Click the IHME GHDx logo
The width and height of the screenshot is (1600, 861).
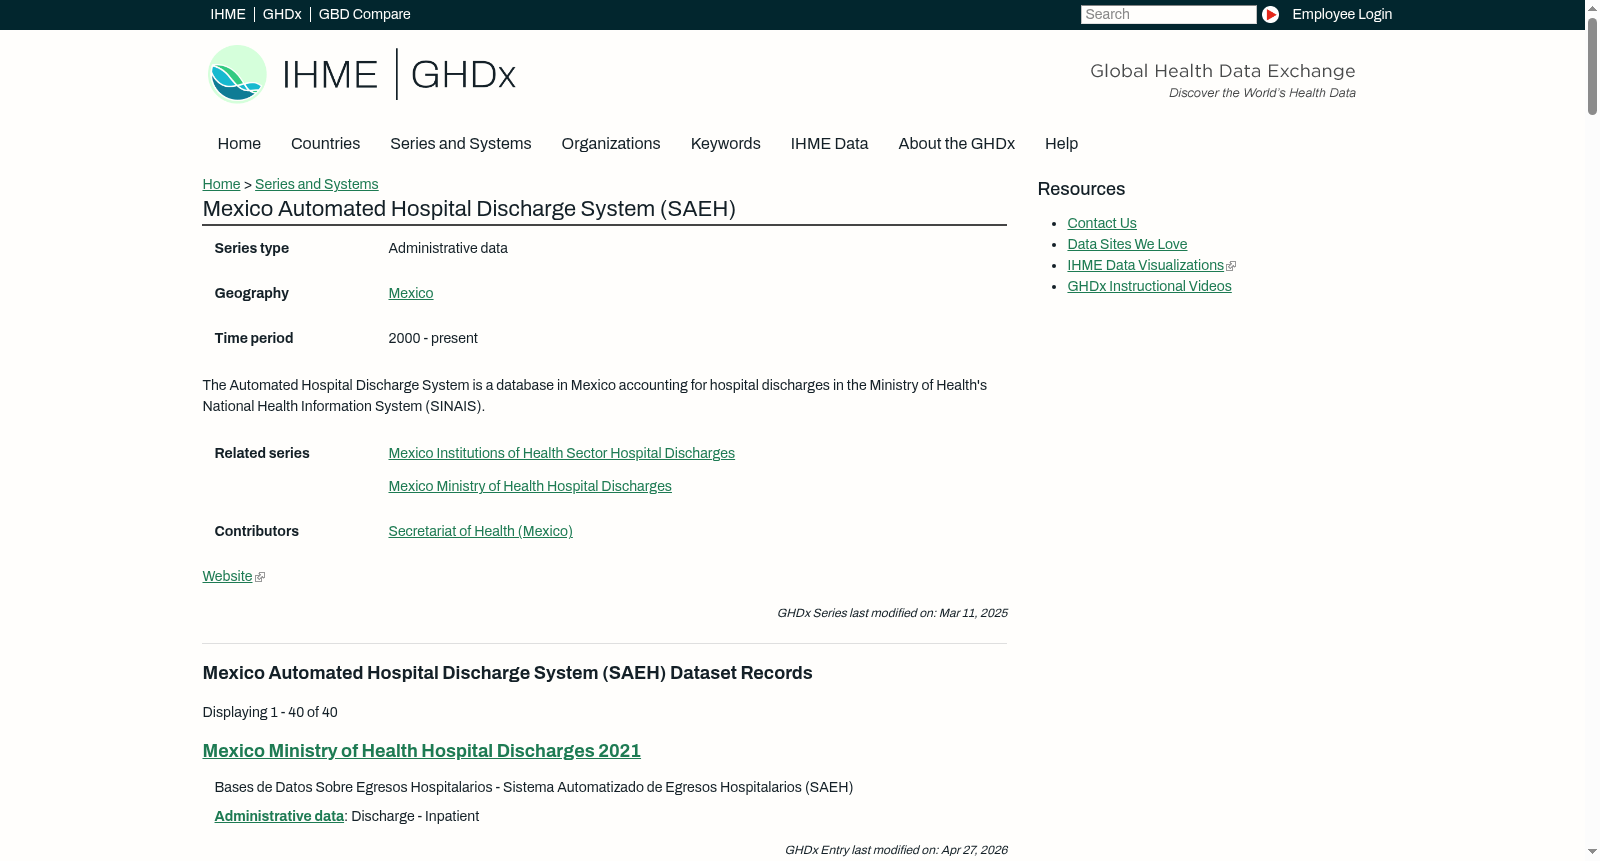click(x=362, y=74)
